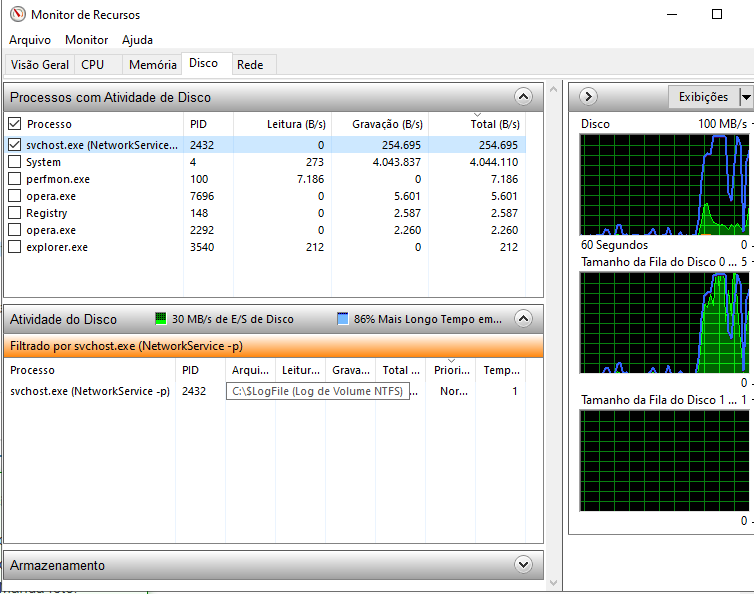Click 30 MB/s de E/S de Disco label
The image size is (754, 594).
233,319
